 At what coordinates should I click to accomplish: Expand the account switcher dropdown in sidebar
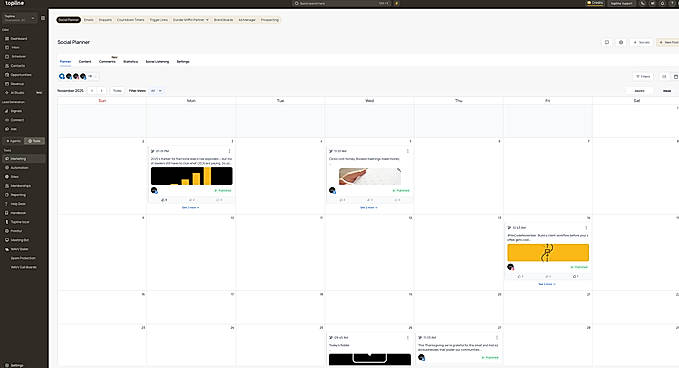(19, 18)
